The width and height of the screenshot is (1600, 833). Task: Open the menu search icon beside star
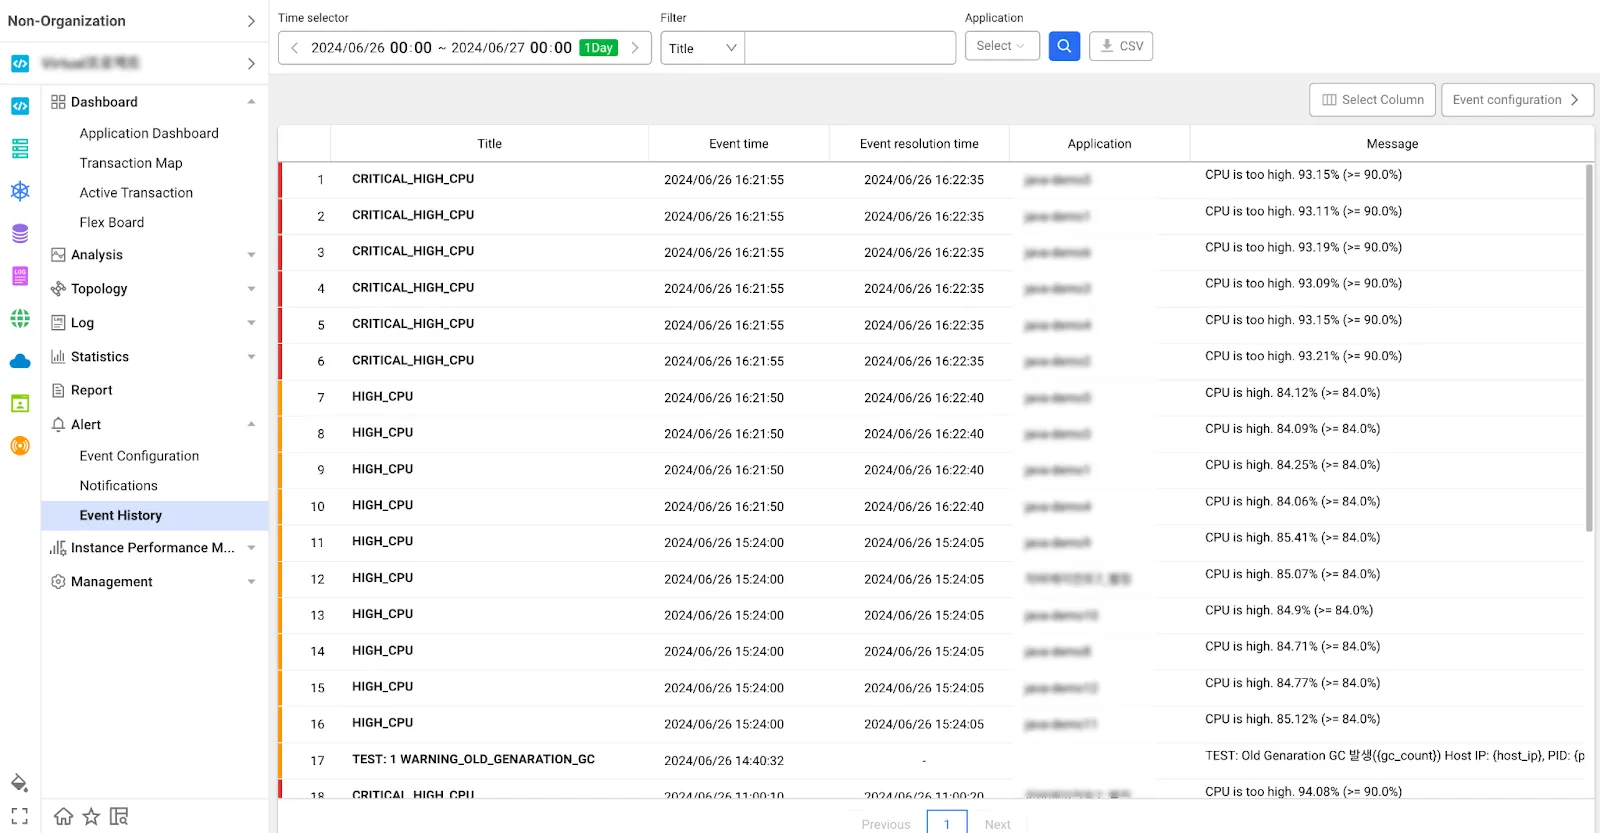click(x=119, y=816)
